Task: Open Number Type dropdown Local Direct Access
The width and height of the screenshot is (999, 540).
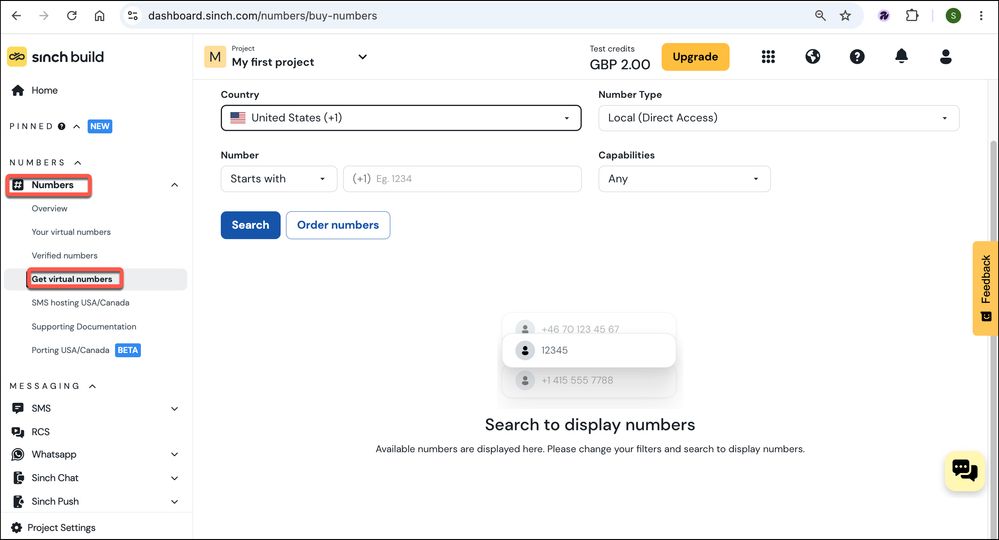Action: point(779,118)
